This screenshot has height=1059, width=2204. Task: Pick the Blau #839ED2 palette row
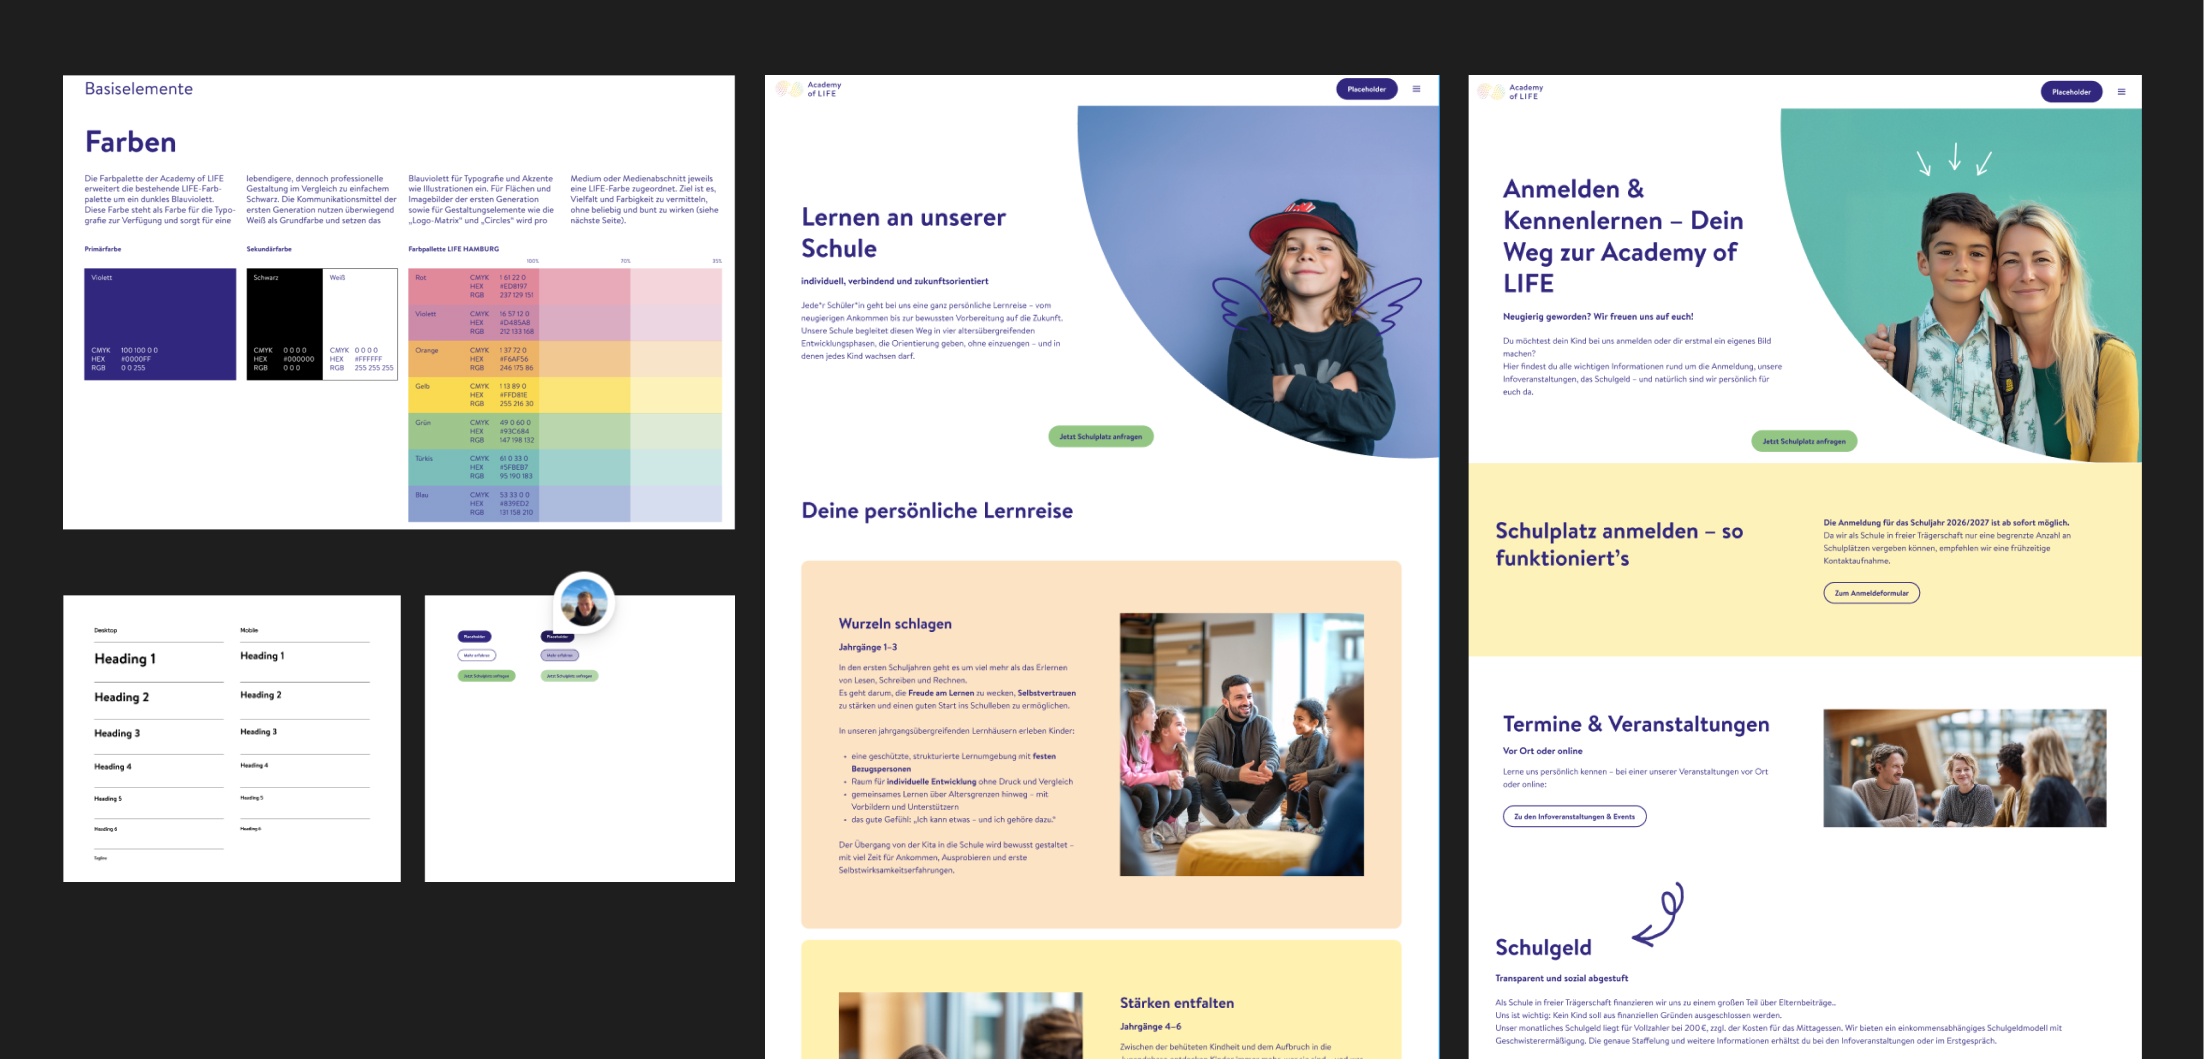click(565, 504)
